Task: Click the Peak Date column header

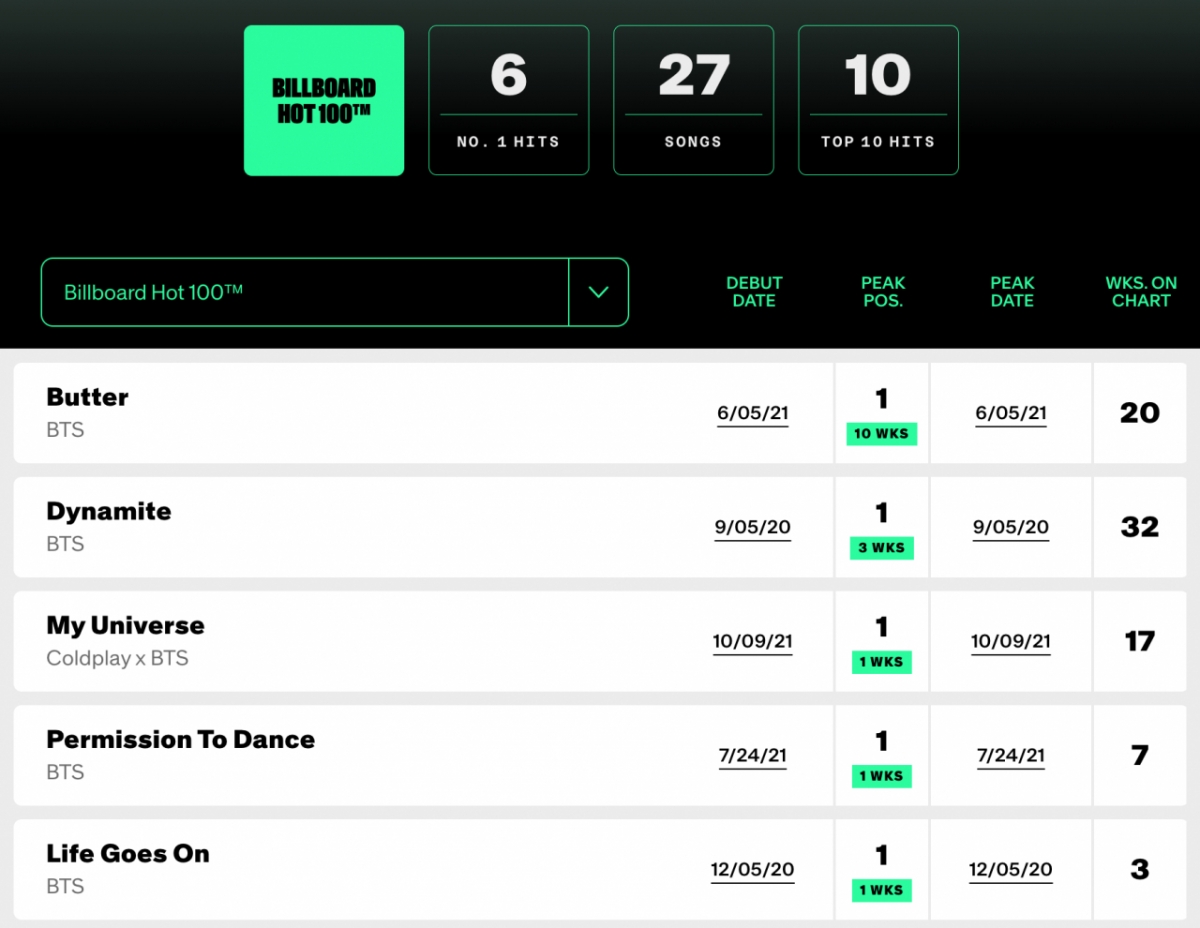Action: (1012, 292)
